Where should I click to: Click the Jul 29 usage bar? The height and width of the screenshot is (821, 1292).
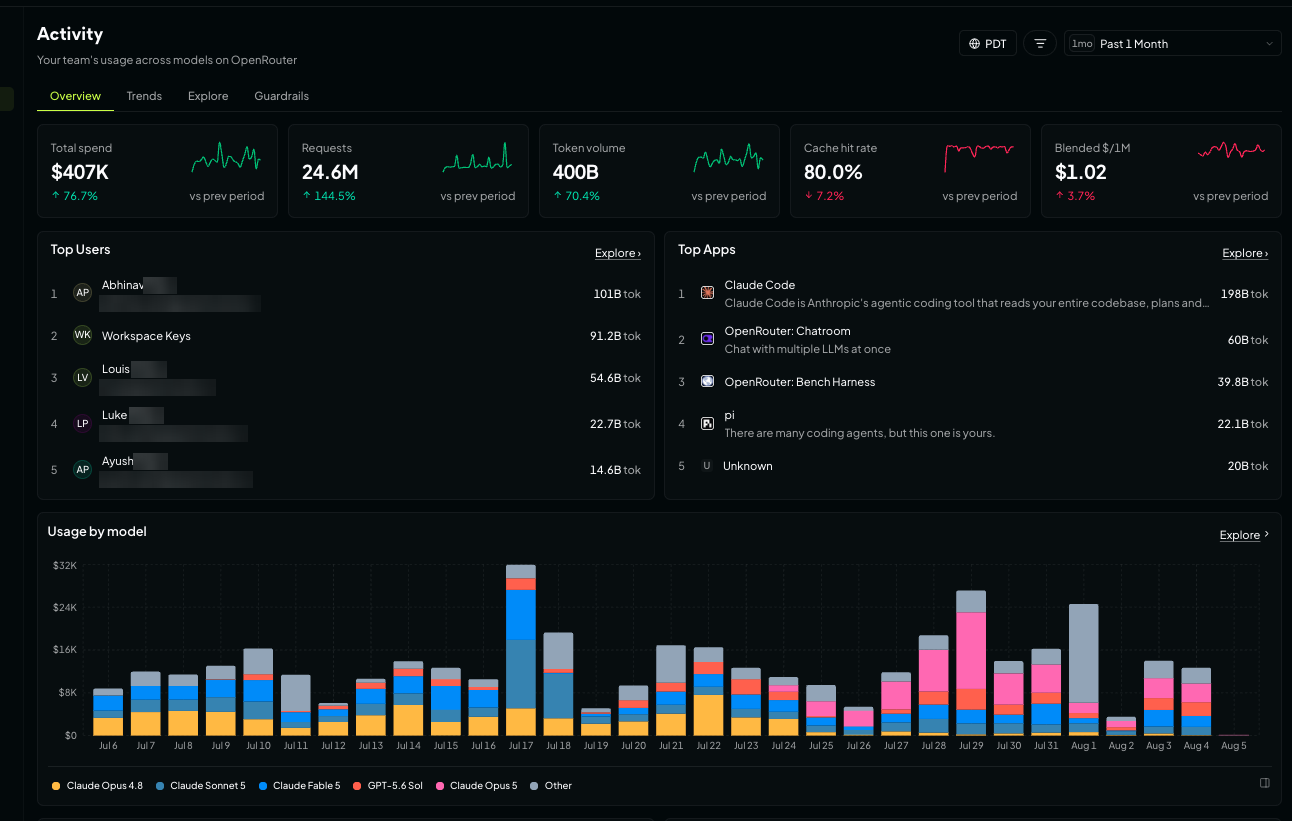(971, 663)
